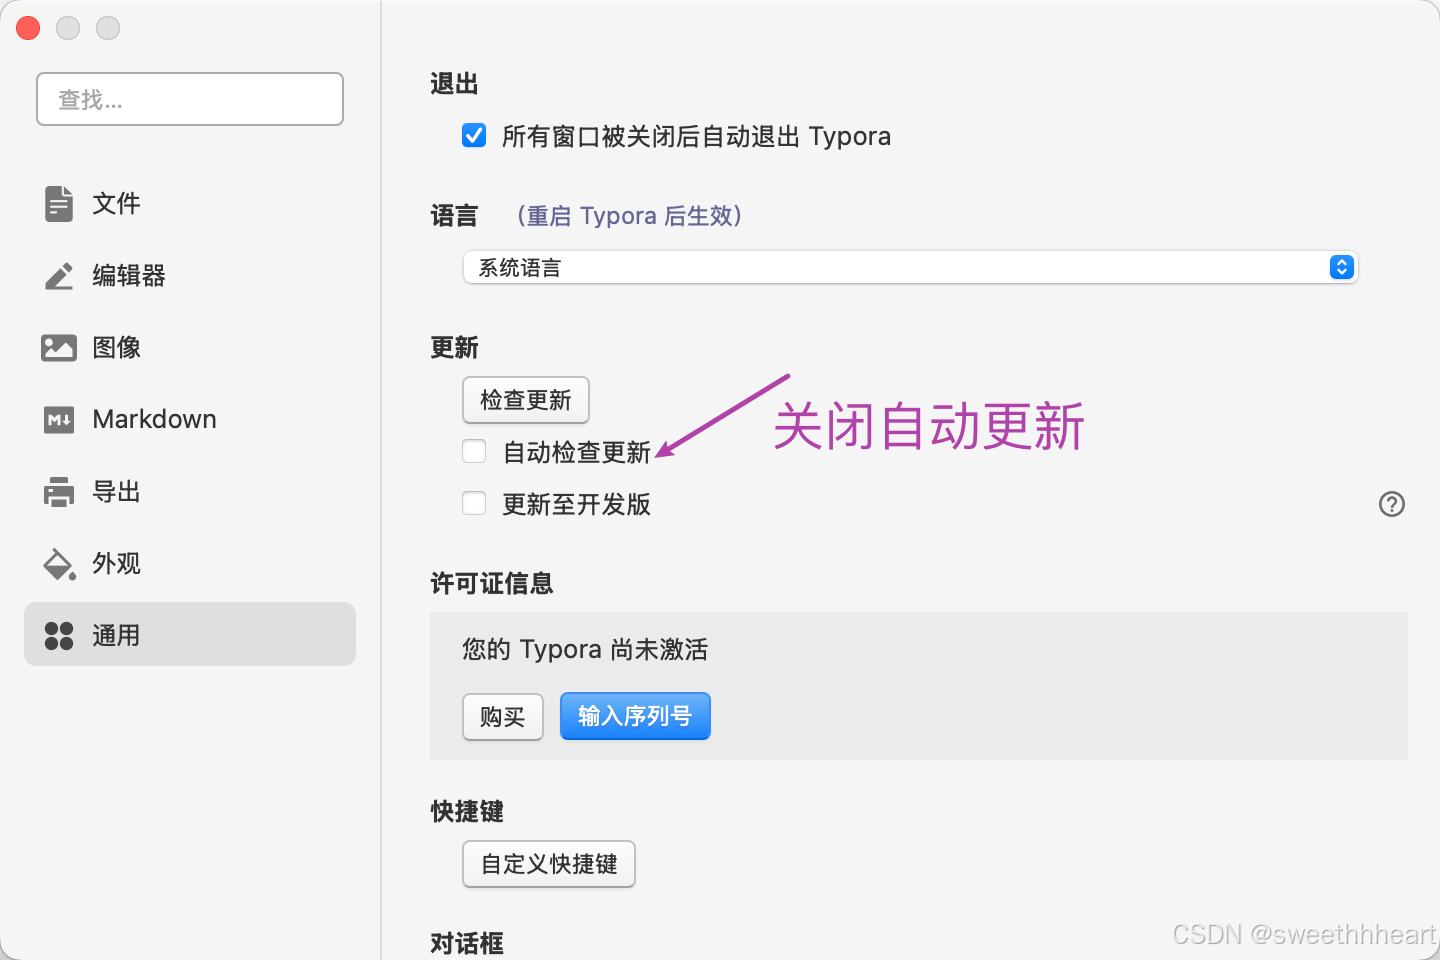Open the 系统语言 language dropdown
Image resolution: width=1440 pixels, height=960 pixels.
click(x=910, y=267)
